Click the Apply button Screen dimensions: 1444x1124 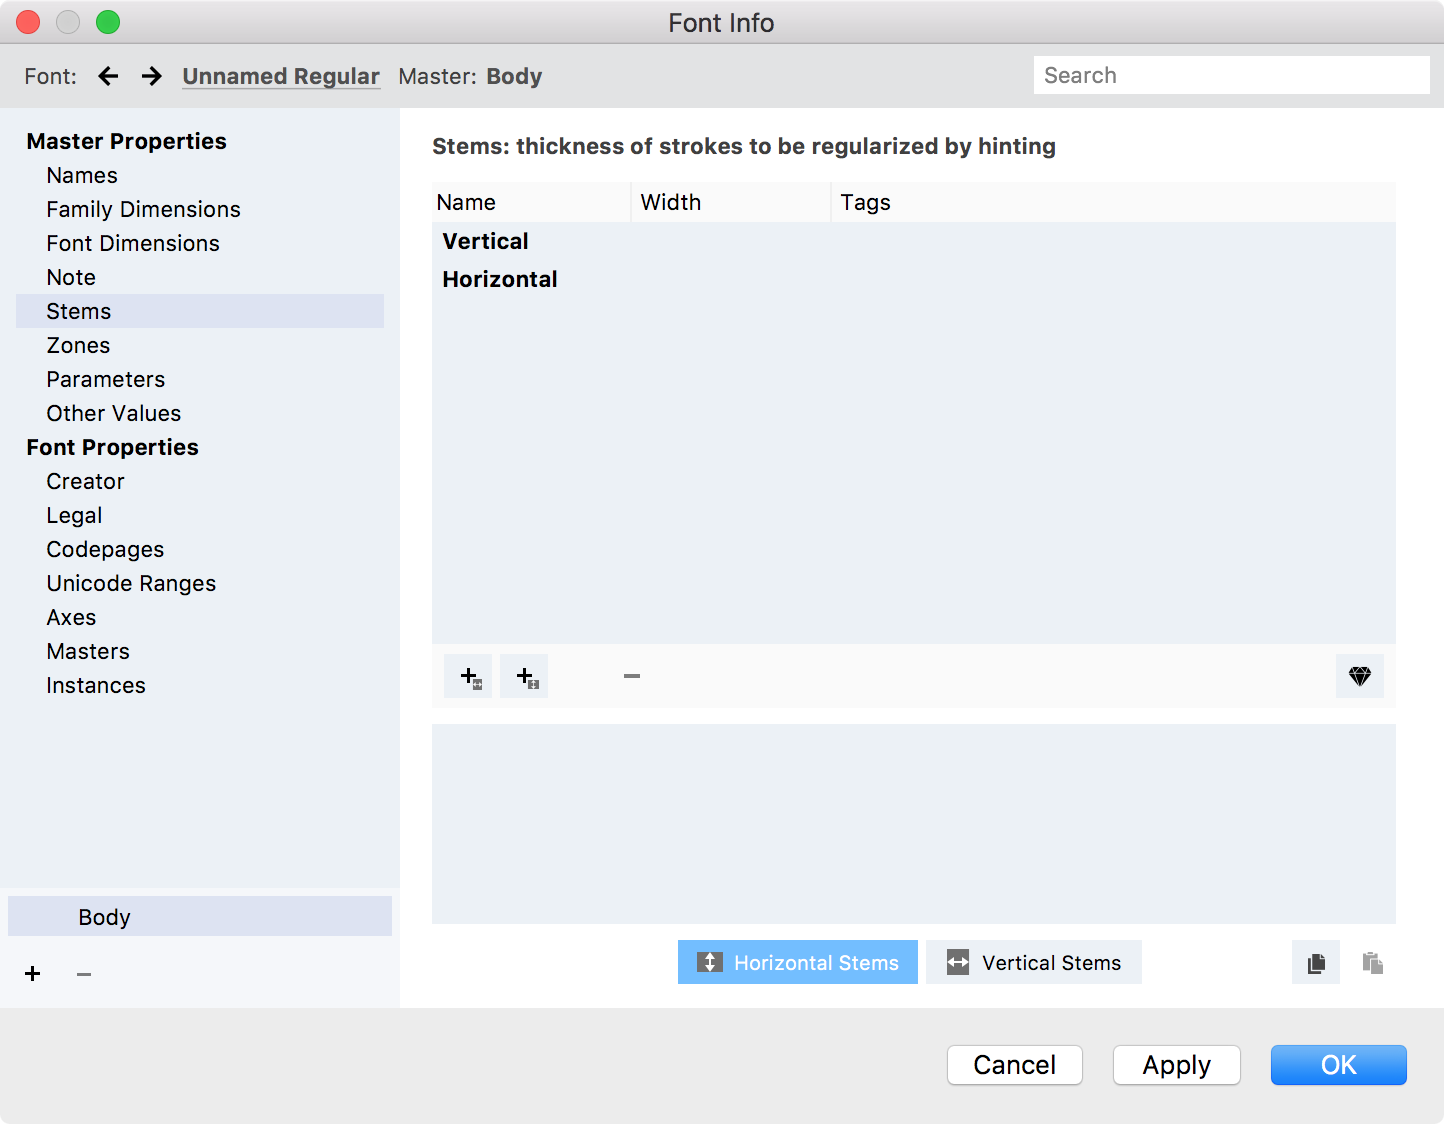[x=1177, y=1065]
